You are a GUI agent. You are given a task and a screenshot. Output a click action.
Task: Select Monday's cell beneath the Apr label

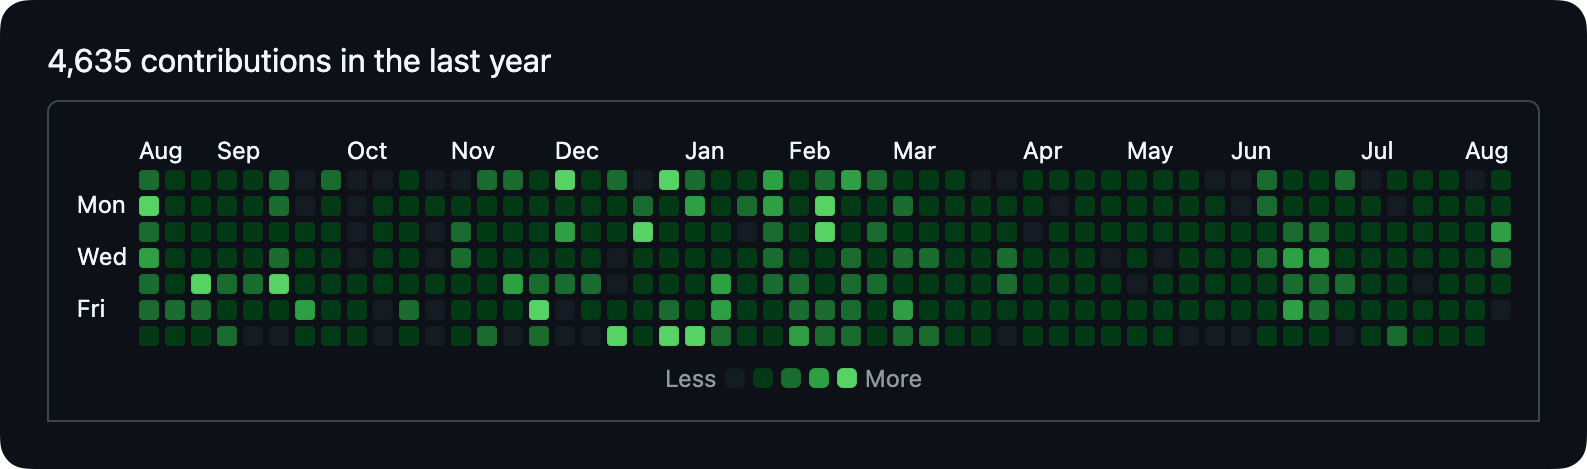tap(1033, 206)
